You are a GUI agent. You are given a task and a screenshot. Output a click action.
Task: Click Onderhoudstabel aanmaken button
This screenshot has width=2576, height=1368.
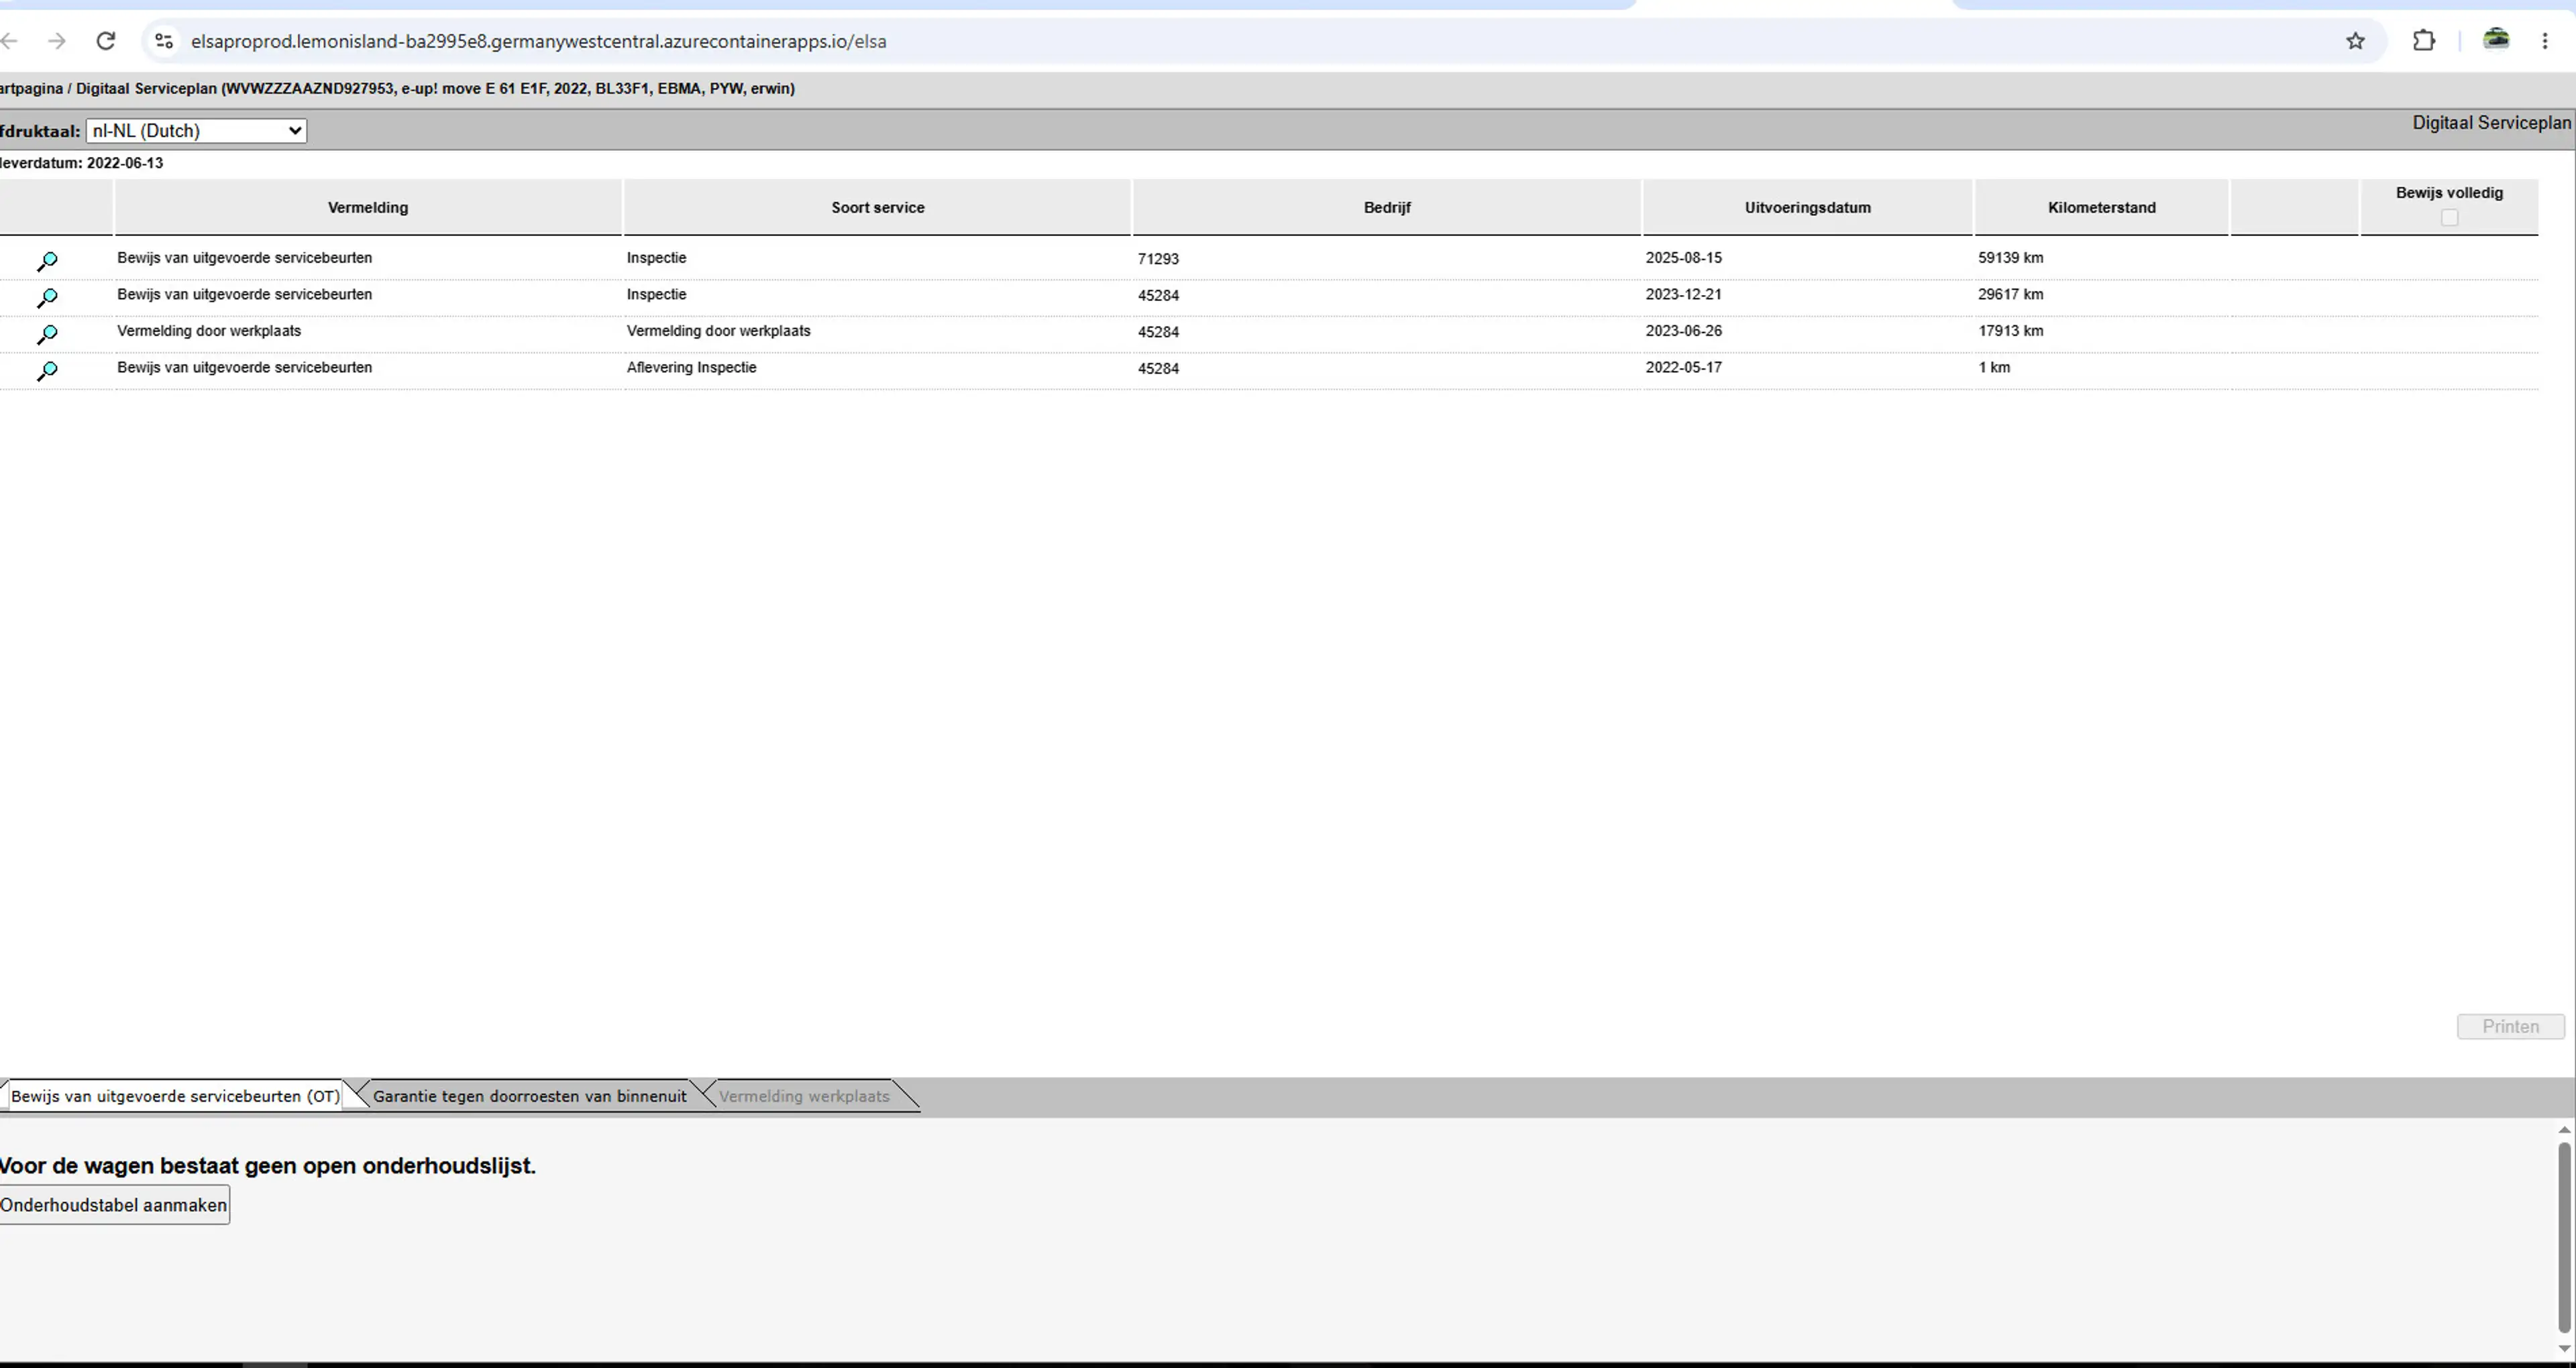pos(113,1205)
